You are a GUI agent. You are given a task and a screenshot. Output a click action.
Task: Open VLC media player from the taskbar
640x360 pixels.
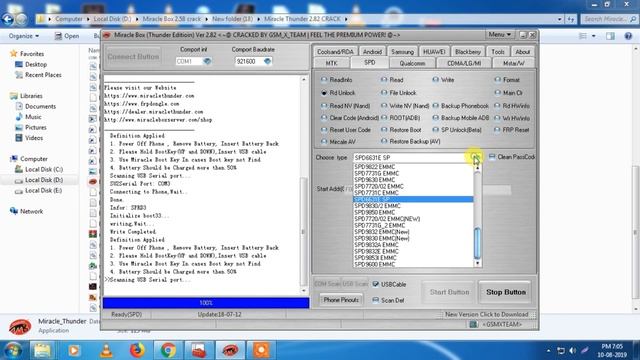106,350
